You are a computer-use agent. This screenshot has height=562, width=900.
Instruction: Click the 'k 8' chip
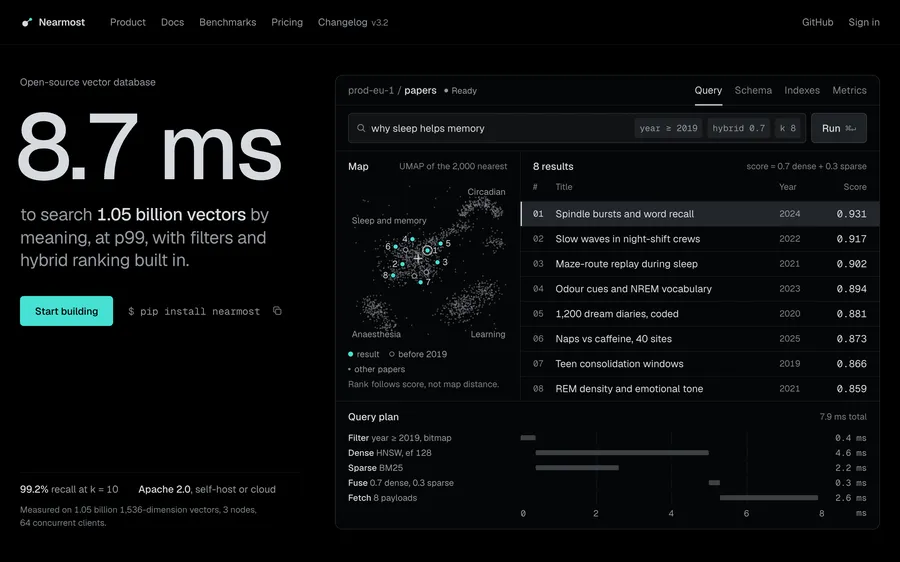coord(788,129)
